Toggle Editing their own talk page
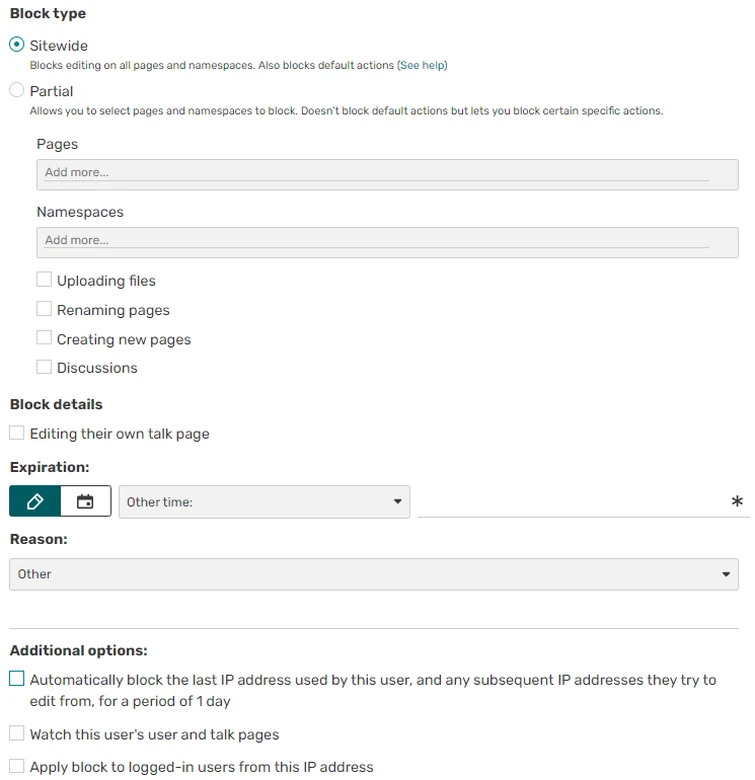 [x=17, y=433]
